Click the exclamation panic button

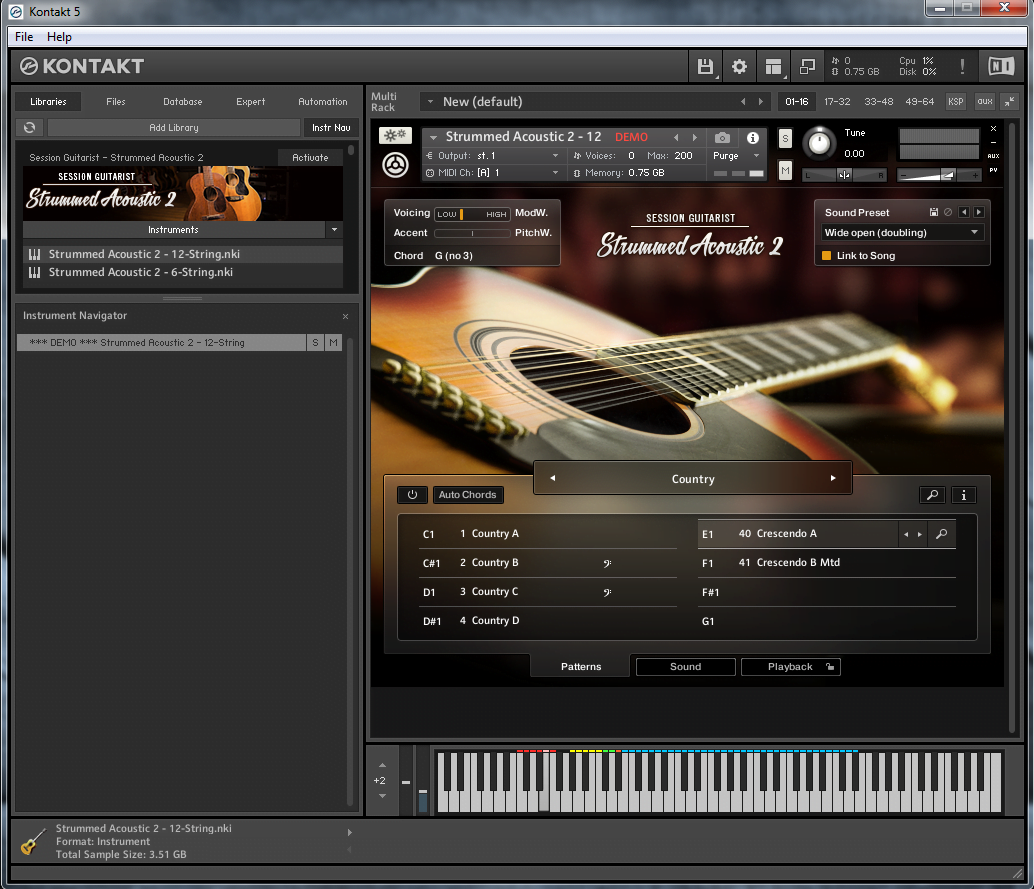click(x=962, y=67)
